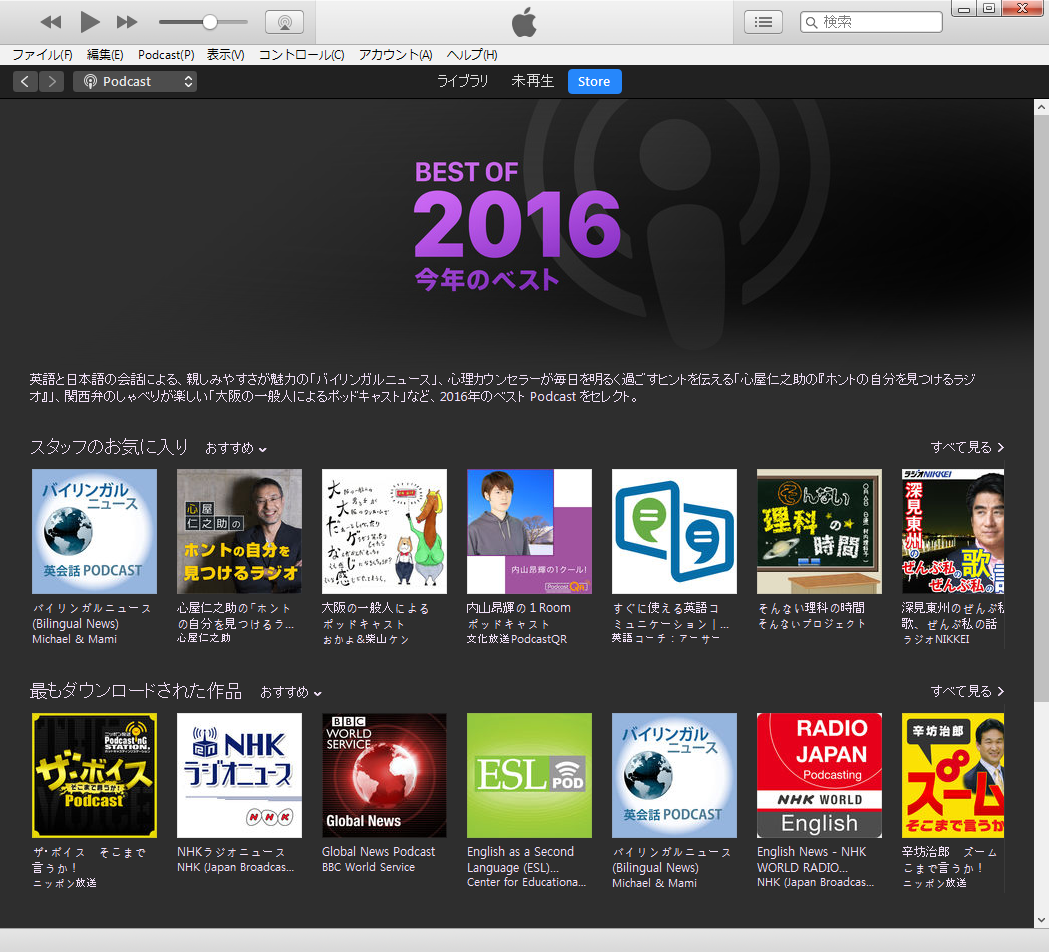Adjust the volume slider knob
Screen dimensions: 1049x952
tap(209, 22)
